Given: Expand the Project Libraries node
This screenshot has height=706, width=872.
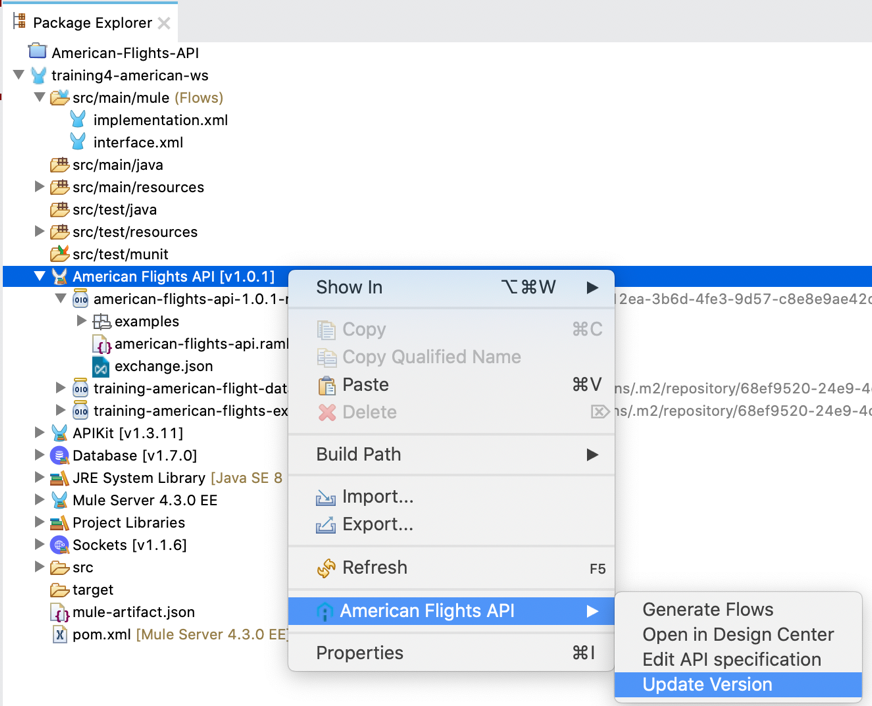Looking at the screenshot, I should pyautogui.click(x=39, y=521).
